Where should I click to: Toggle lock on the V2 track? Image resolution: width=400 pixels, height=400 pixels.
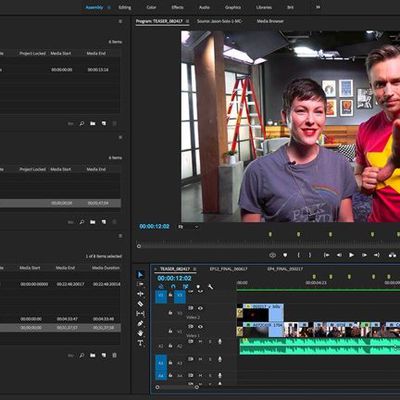point(170,313)
